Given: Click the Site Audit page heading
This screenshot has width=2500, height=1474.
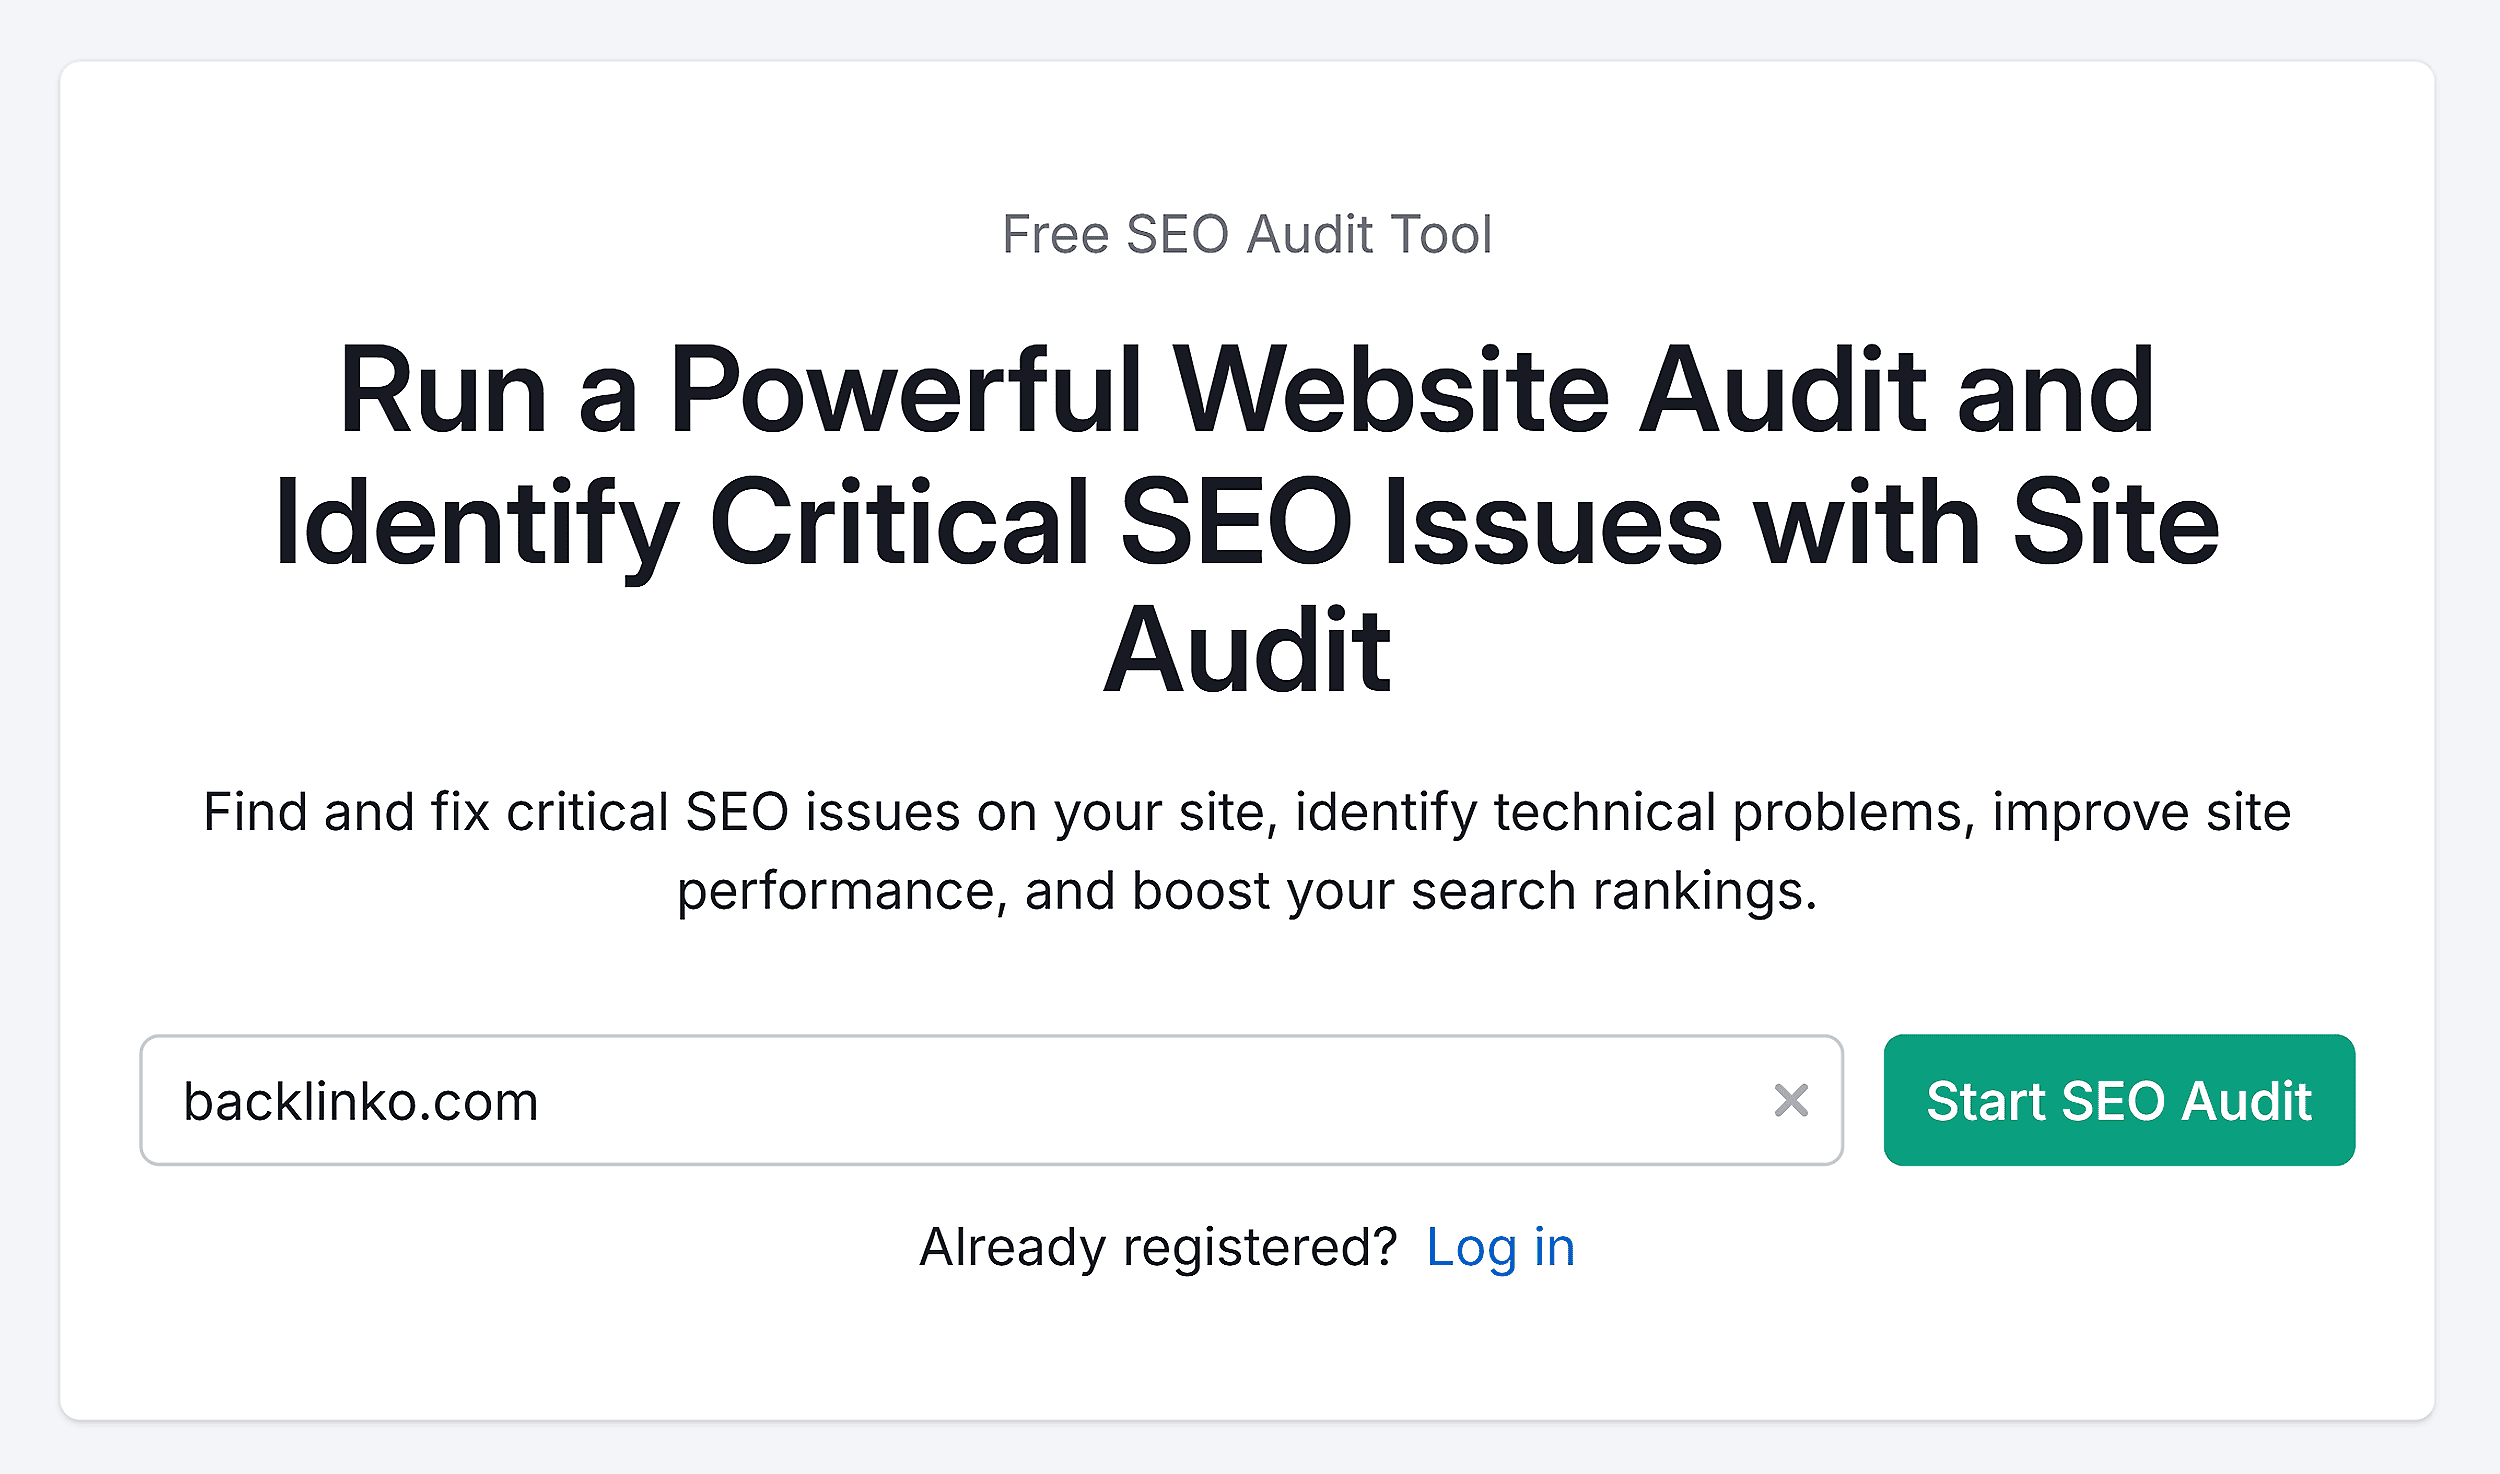Looking at the screenshot, I should pyautogui.click(x=1249, y=517).
